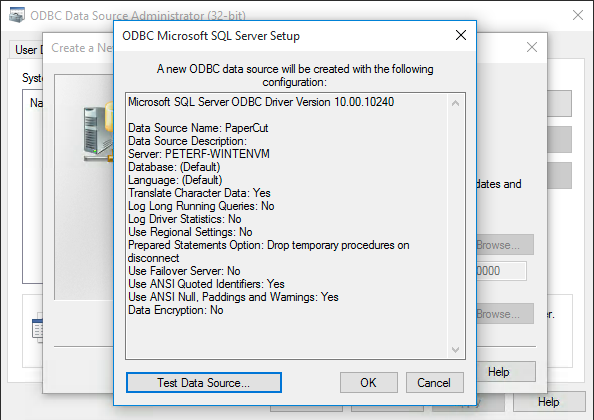Click the scroll down arrow in configuration box
594x420 pixels.
[x=456, y=350]
